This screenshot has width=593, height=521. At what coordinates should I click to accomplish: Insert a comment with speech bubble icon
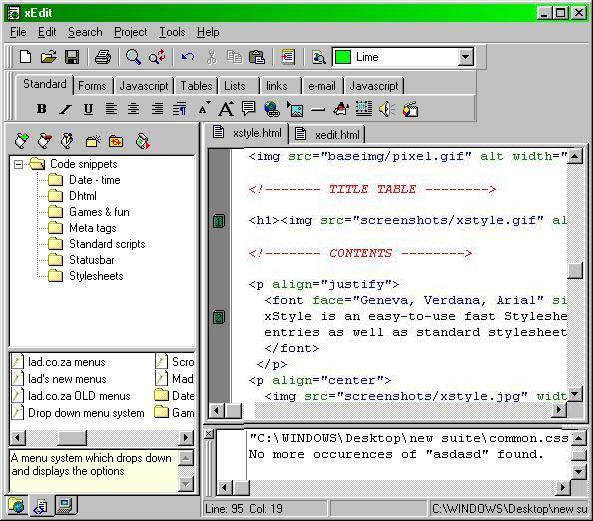[x=248, y=109]
